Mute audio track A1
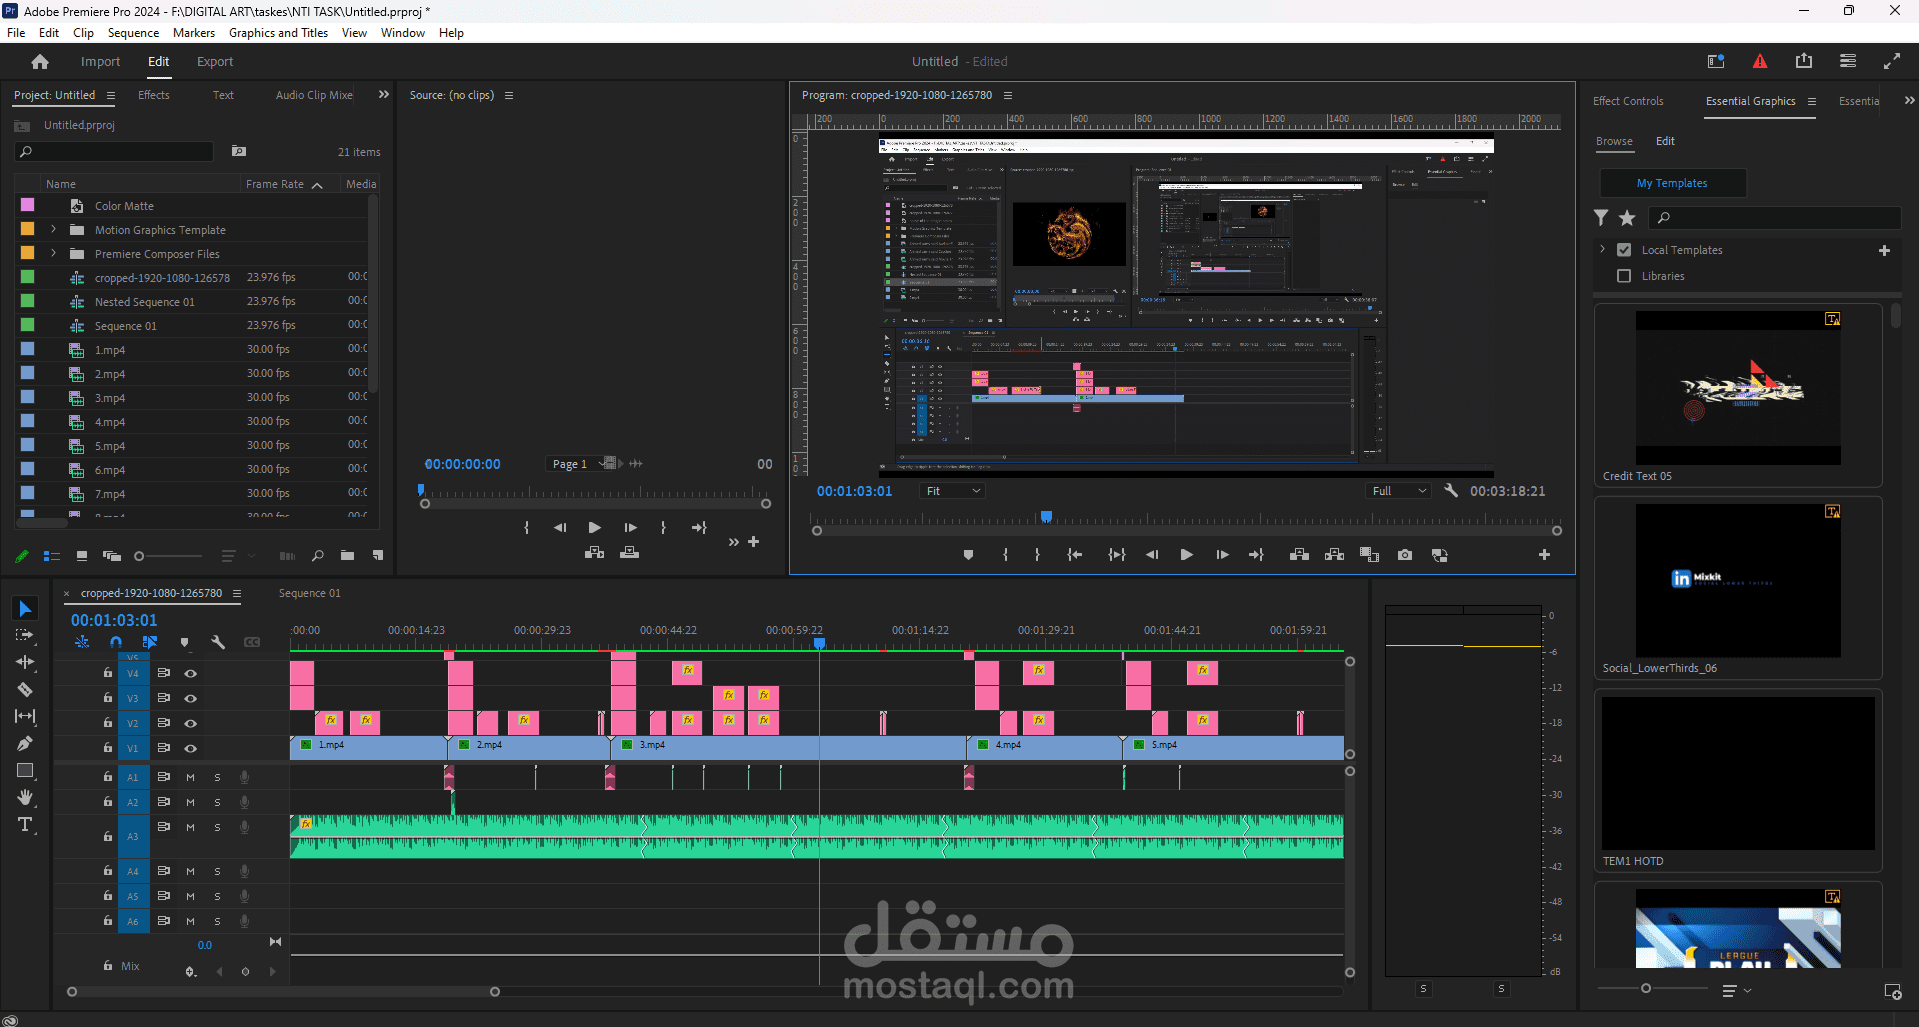 point(190,777)
